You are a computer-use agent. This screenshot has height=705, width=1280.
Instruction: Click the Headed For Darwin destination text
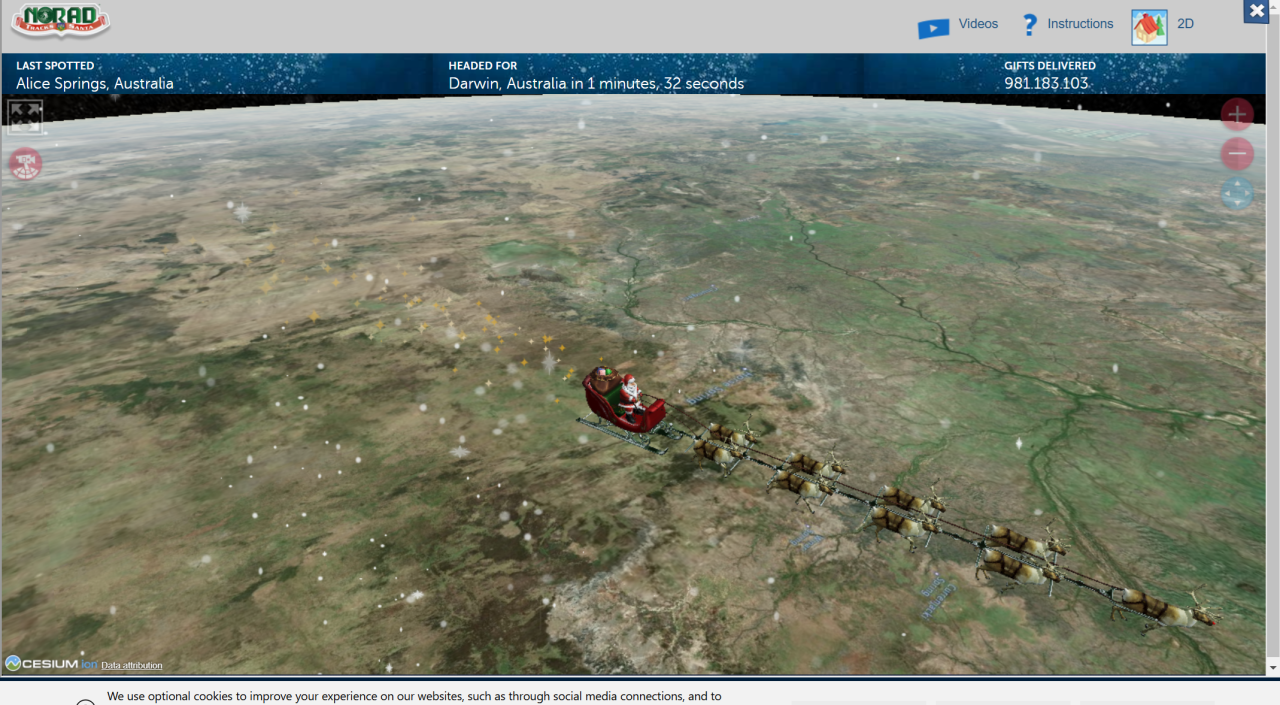pyautogui.click(x=596, y=84)
